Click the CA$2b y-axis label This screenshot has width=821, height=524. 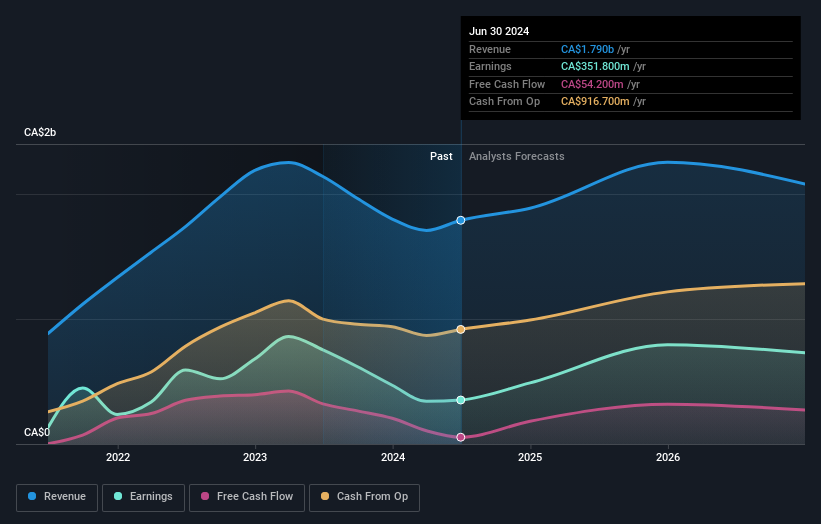click(x=40, y=132)
